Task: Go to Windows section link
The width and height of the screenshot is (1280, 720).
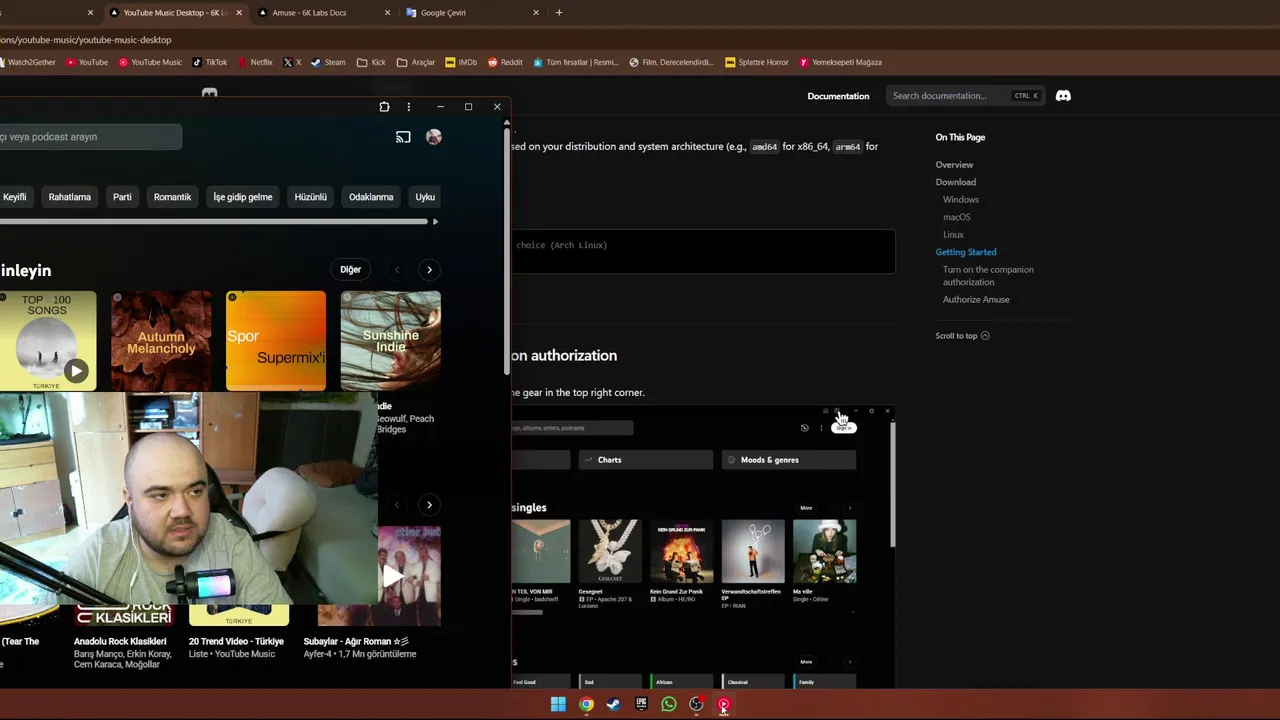Action: click(961, 200)
